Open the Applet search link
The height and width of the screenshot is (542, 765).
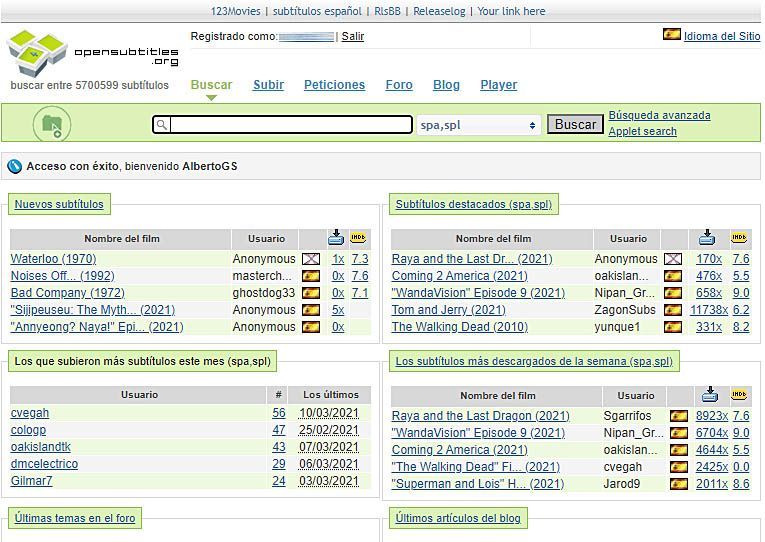point(642,131)
